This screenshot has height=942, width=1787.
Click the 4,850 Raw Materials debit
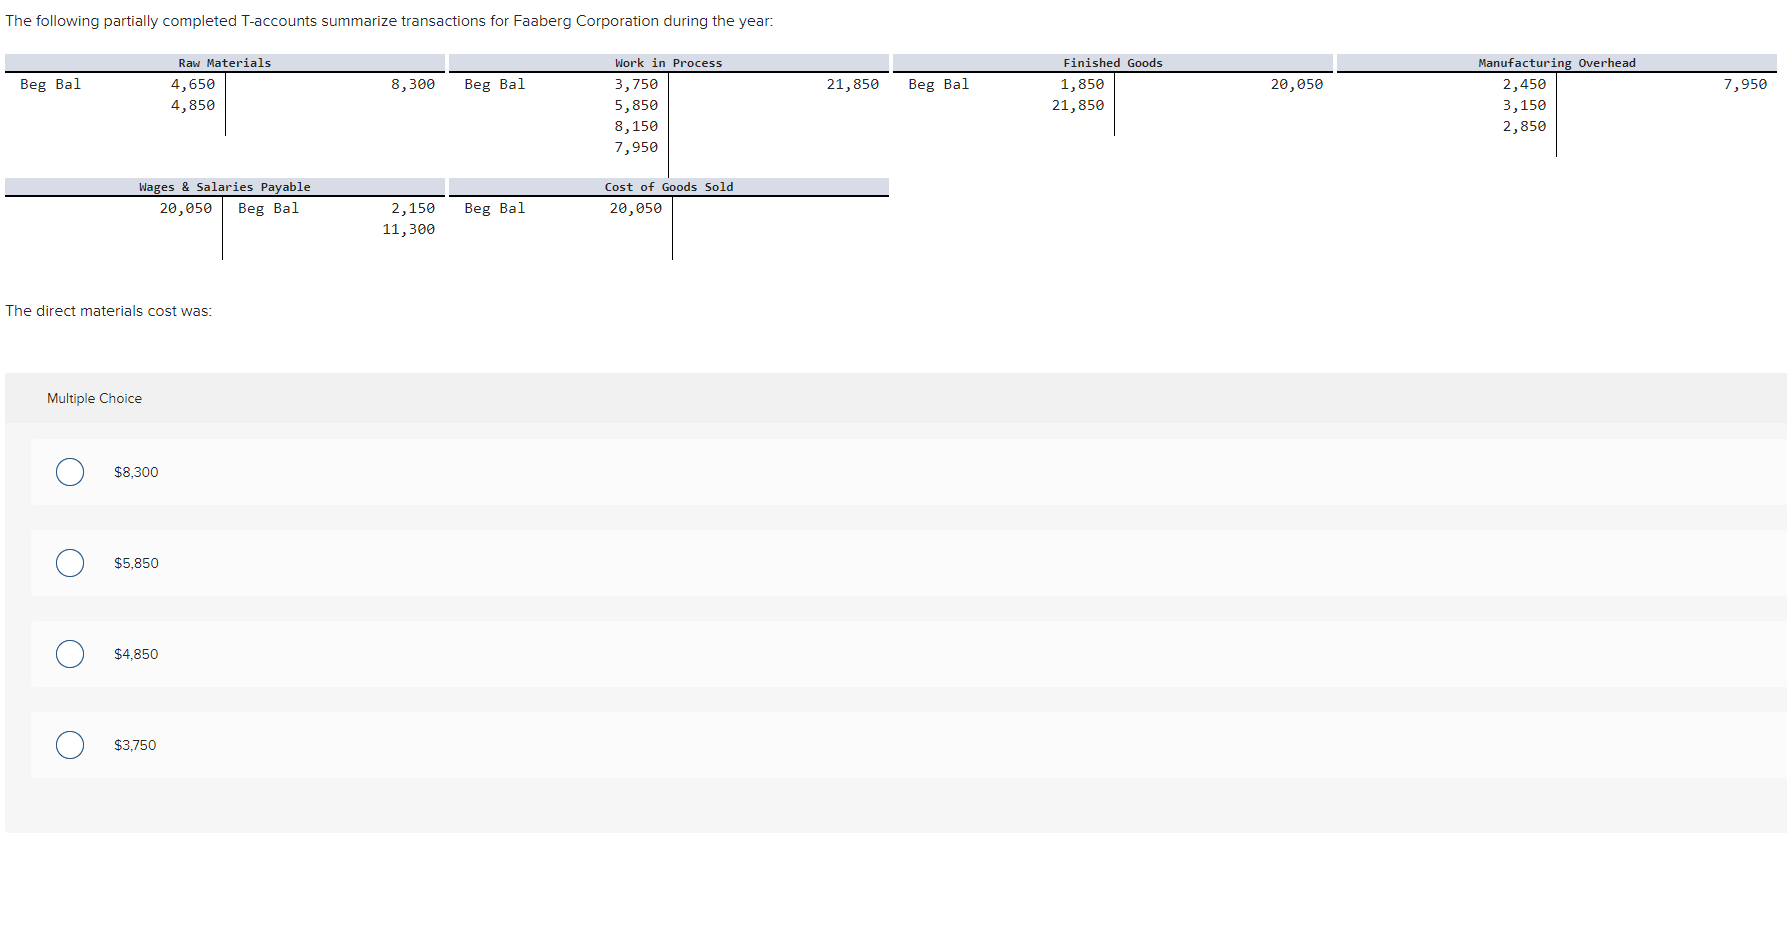(193, 105)
